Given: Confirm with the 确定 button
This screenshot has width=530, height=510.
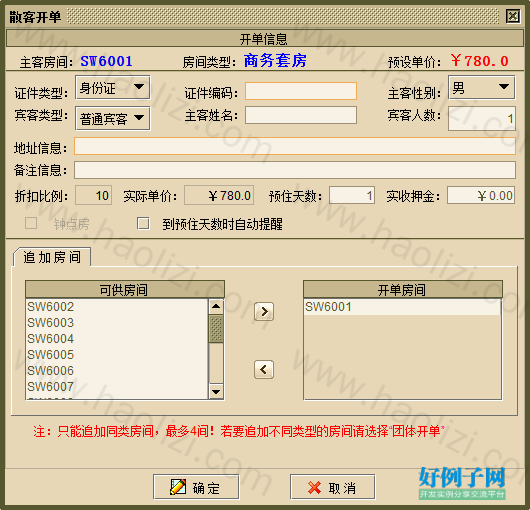Looking at the screenshot, I should click(x=196, y=487).
